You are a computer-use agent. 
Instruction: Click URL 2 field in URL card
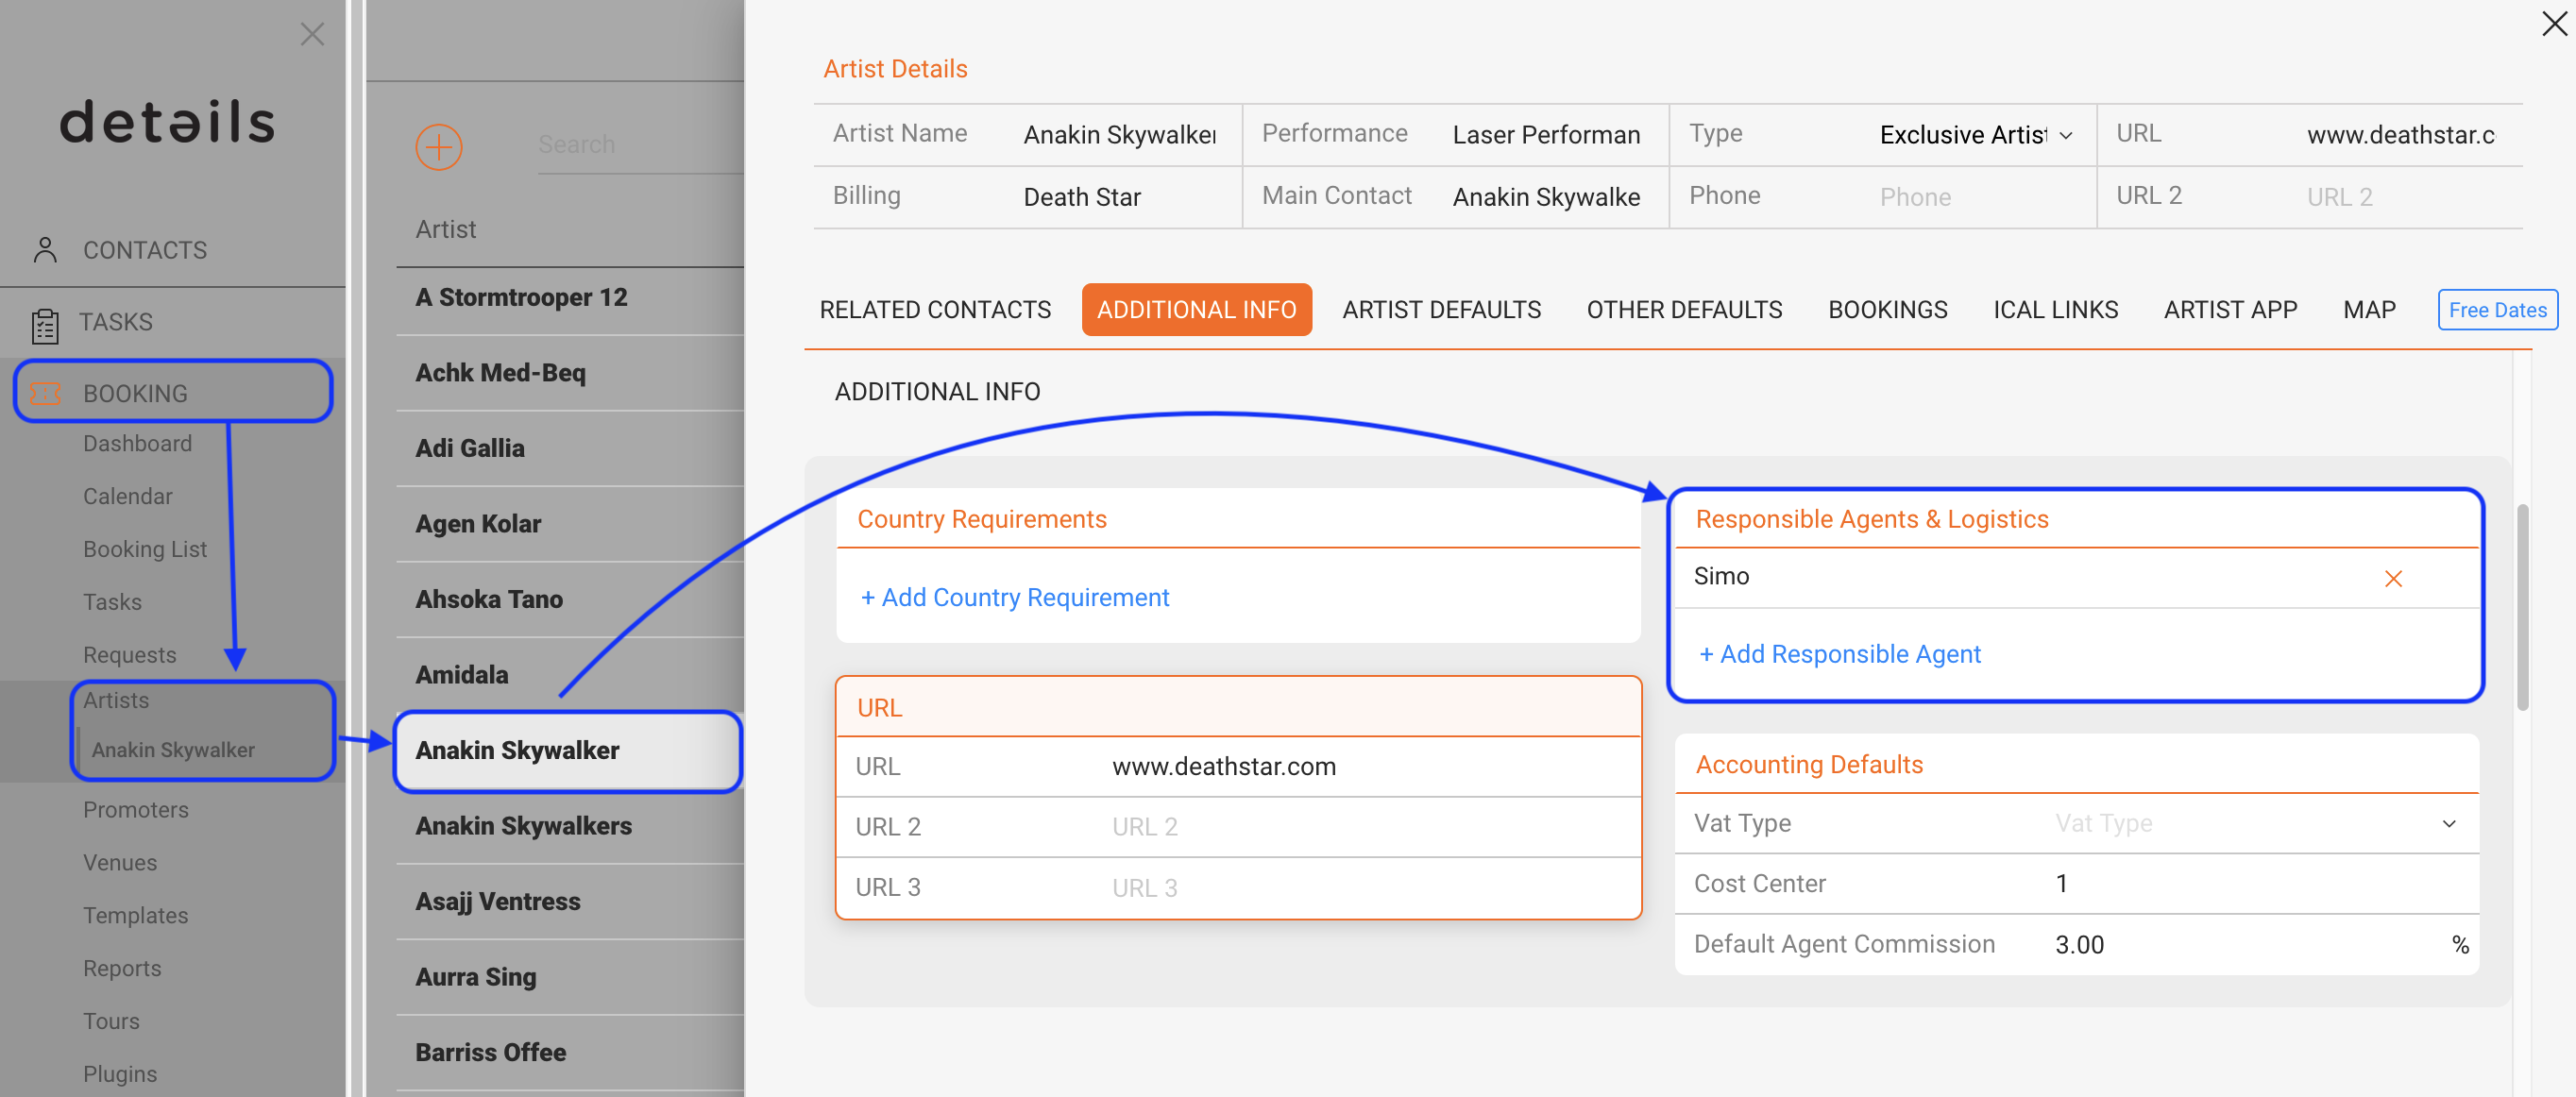(1369, 828)
